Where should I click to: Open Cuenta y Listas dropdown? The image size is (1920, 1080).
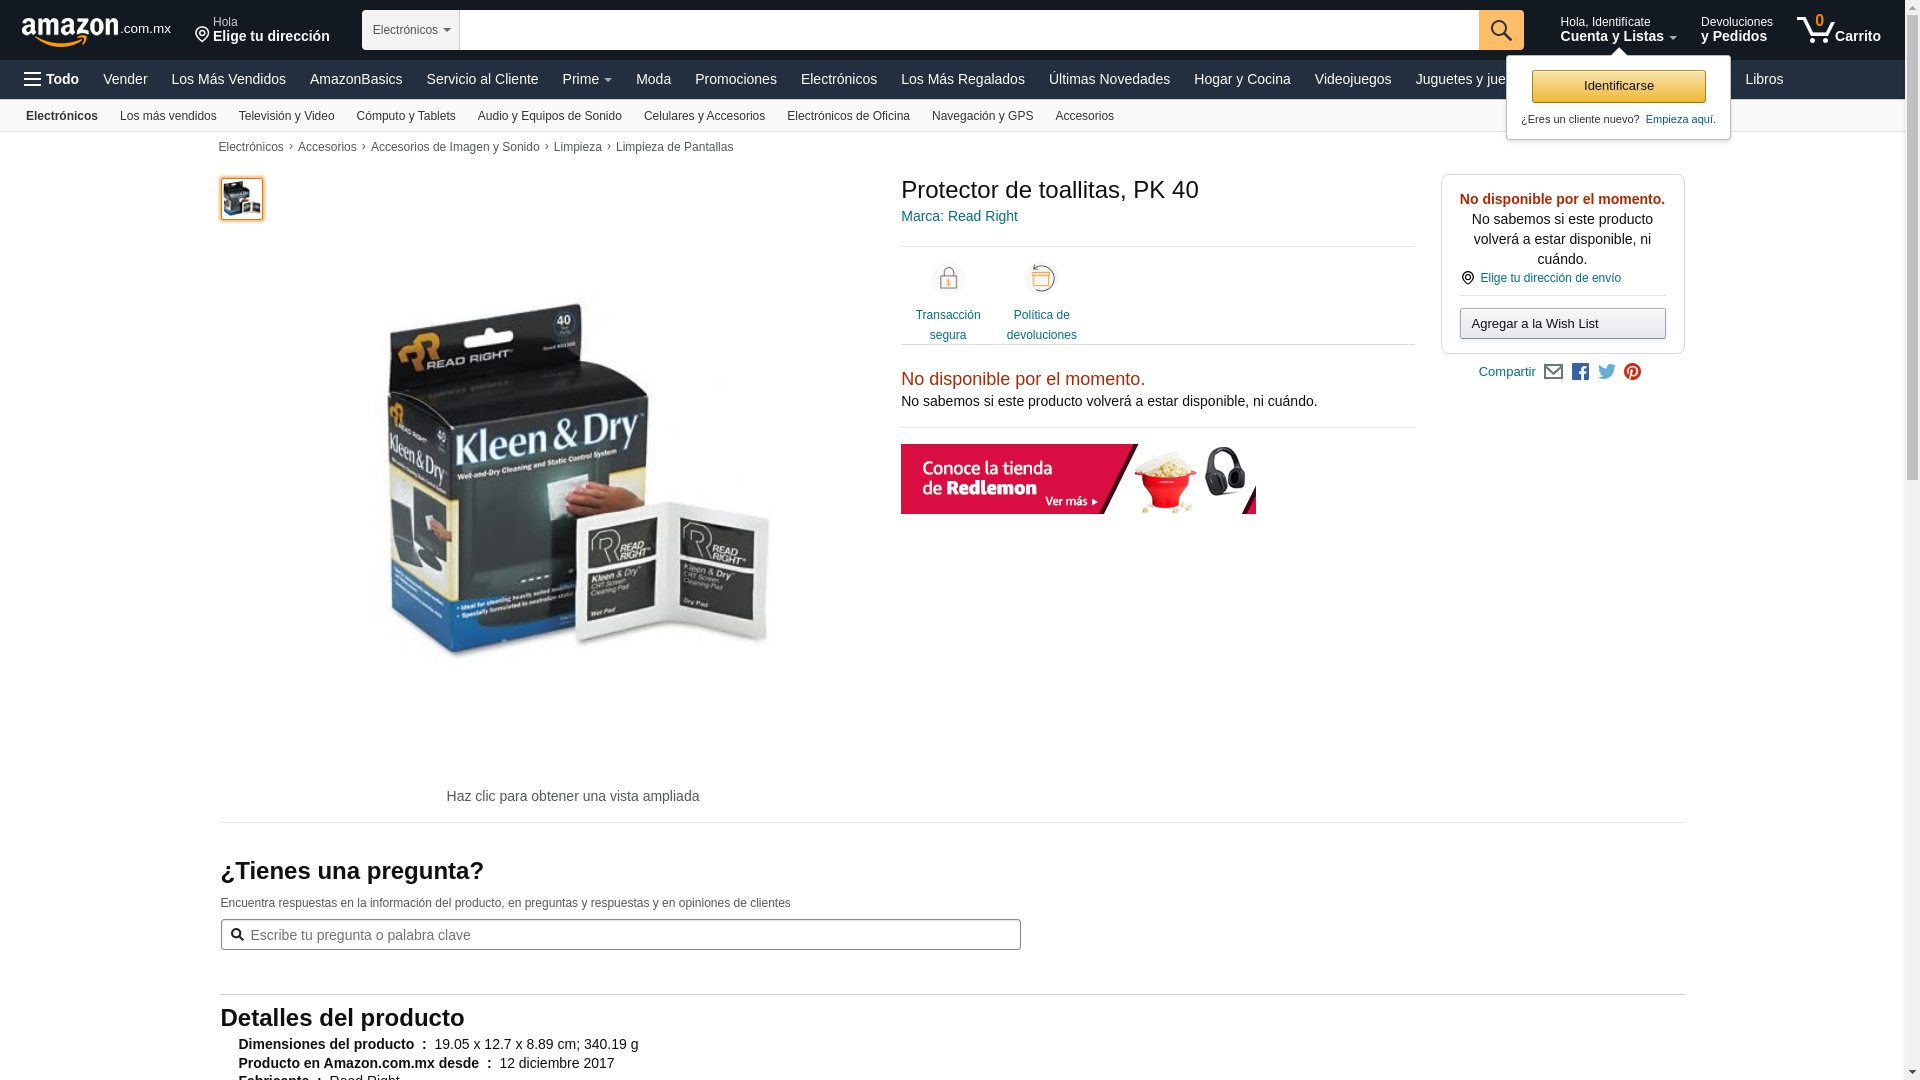pos(1618,30)
